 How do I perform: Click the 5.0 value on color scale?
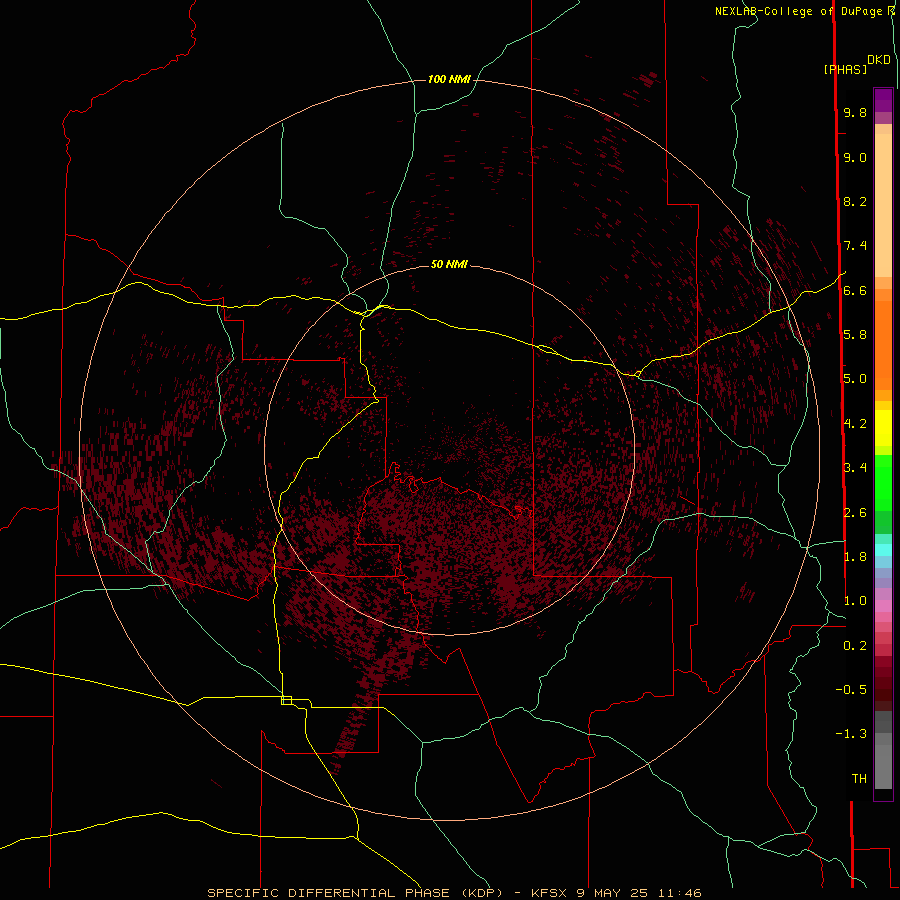855,379
